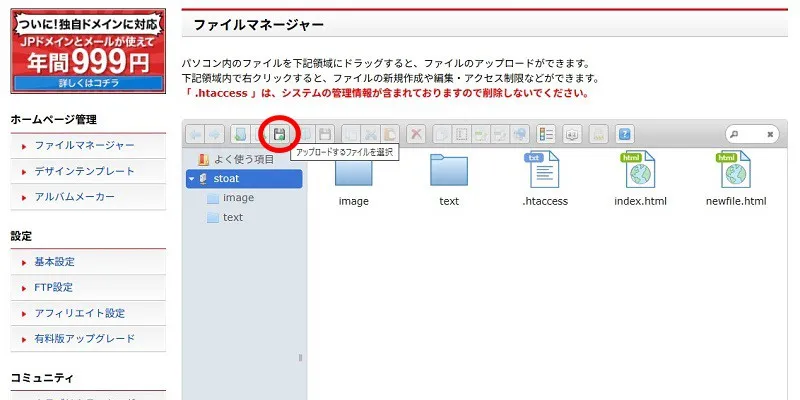Click the newfile.html file name label
This screenshot has height=400, width=800.
(736, 201)
